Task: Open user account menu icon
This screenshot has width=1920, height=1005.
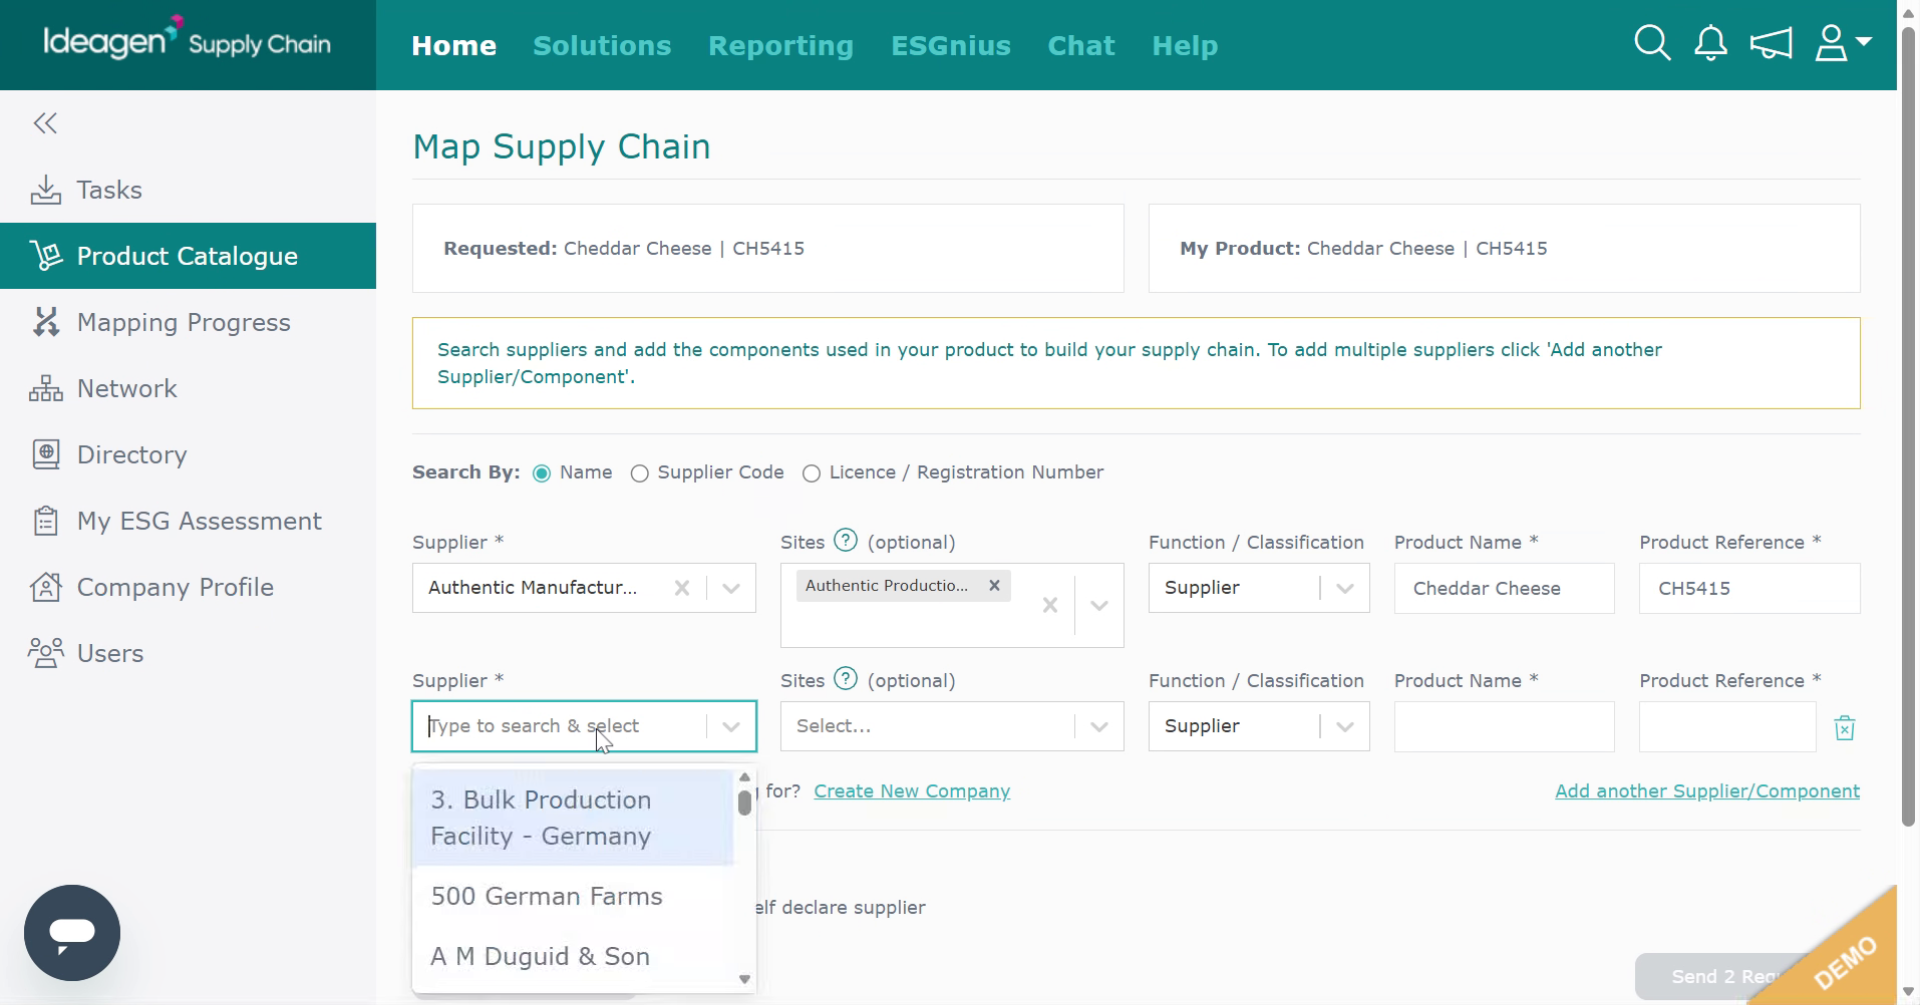Action: pyautogui.click(x=1831, y=44)
